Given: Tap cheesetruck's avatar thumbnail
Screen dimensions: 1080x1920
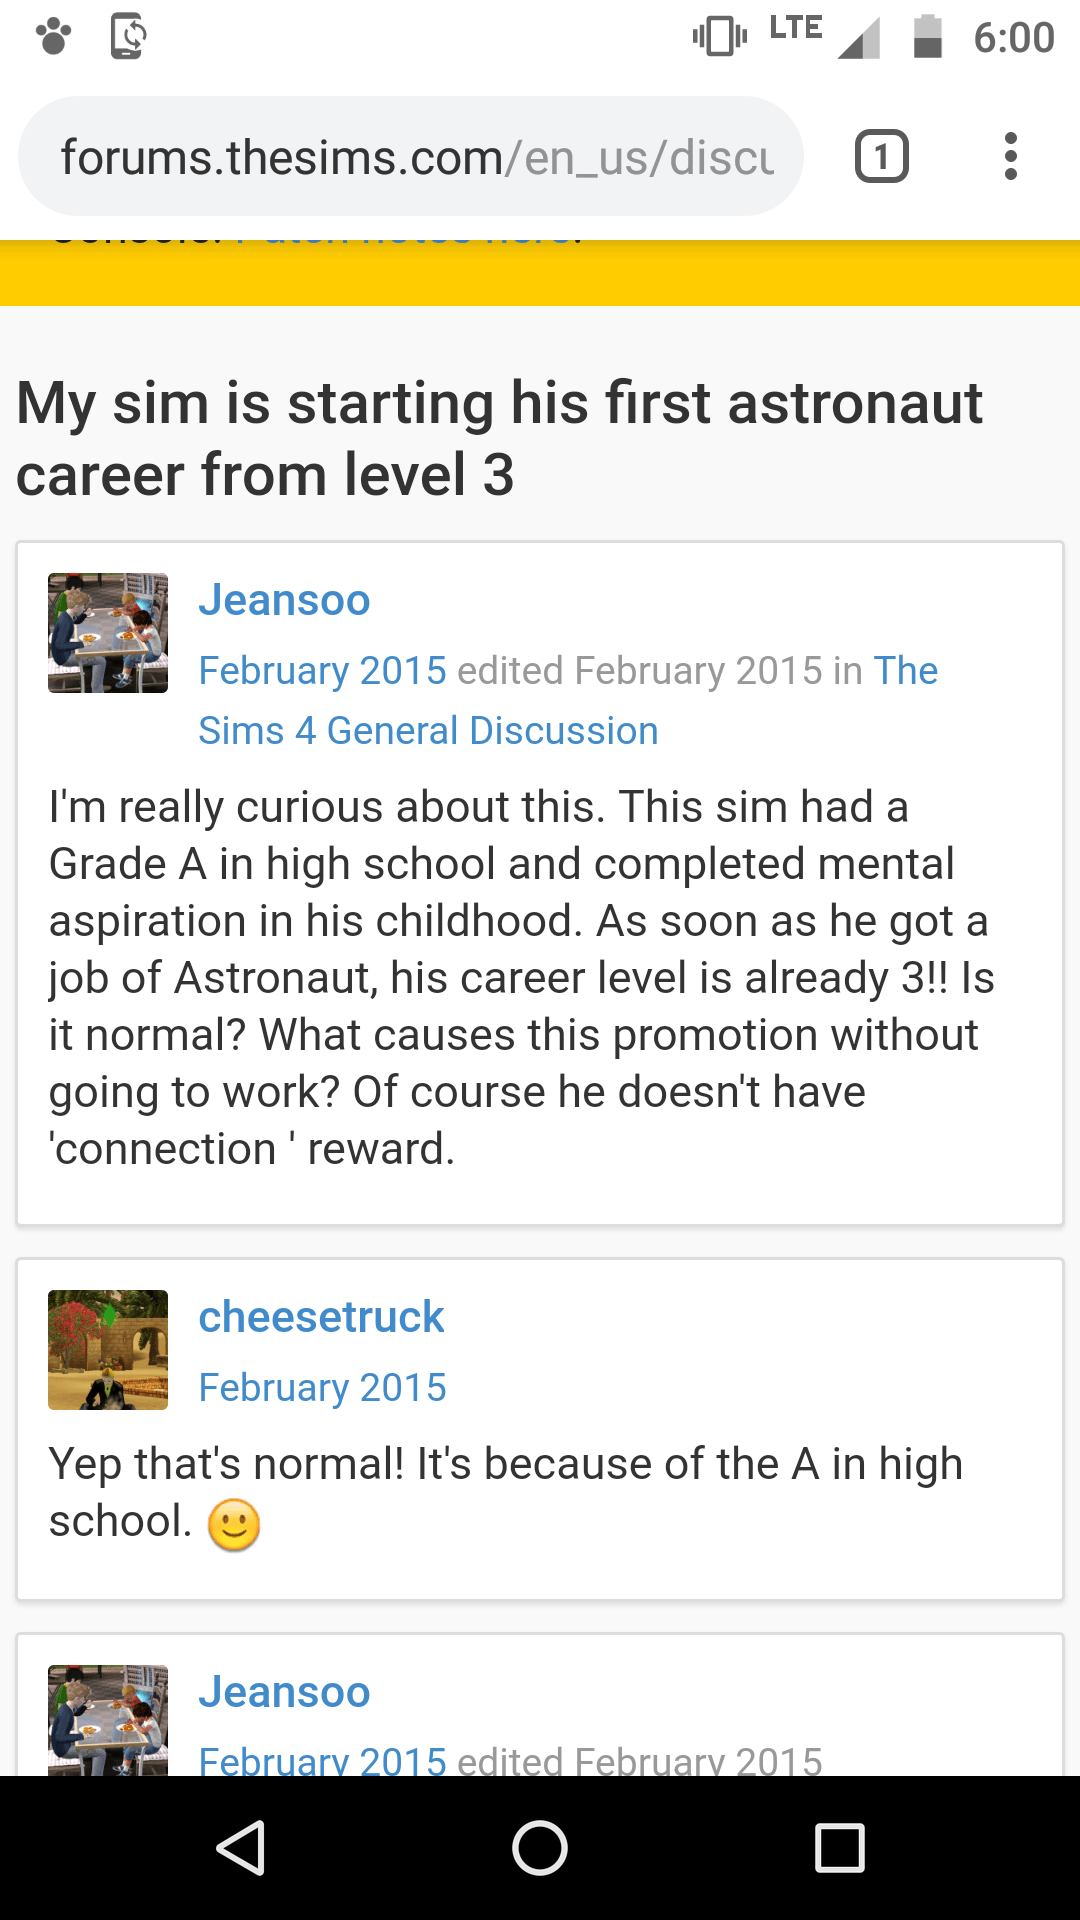Looking at the screenshot, I should [108, 1350].
